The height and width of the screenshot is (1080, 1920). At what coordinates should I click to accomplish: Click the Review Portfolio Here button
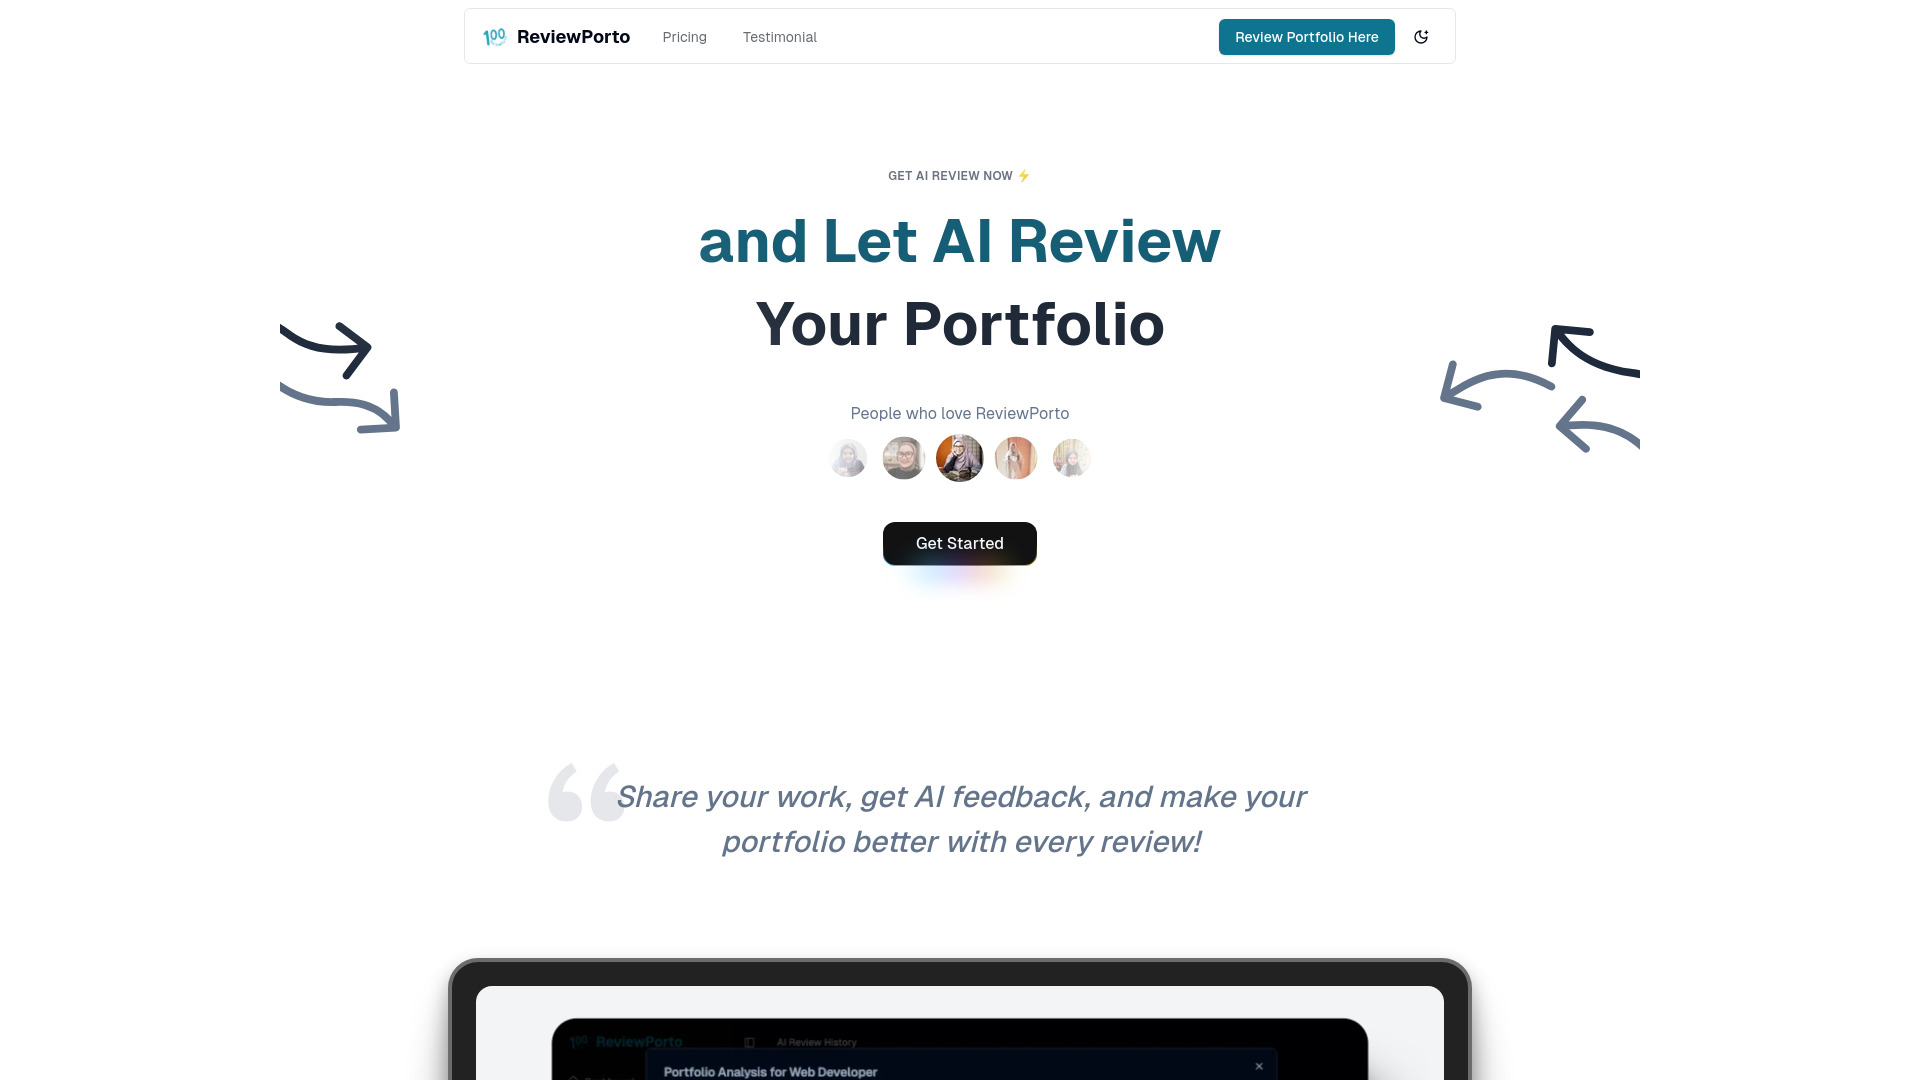click(1305, 37)
